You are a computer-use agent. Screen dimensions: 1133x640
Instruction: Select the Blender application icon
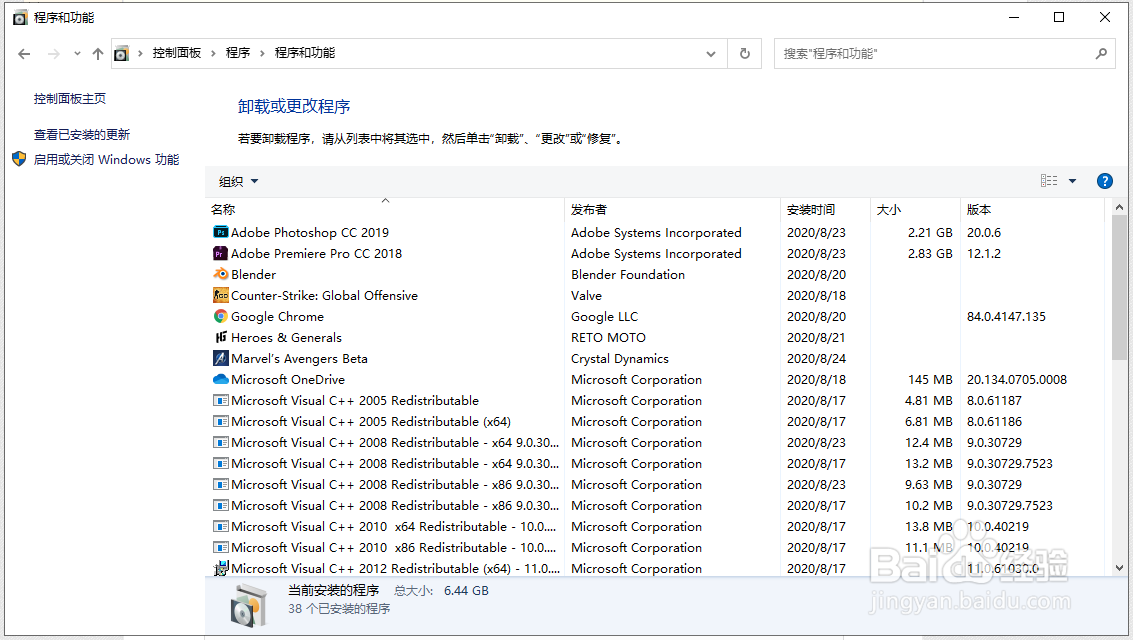[x=220, y=274]
